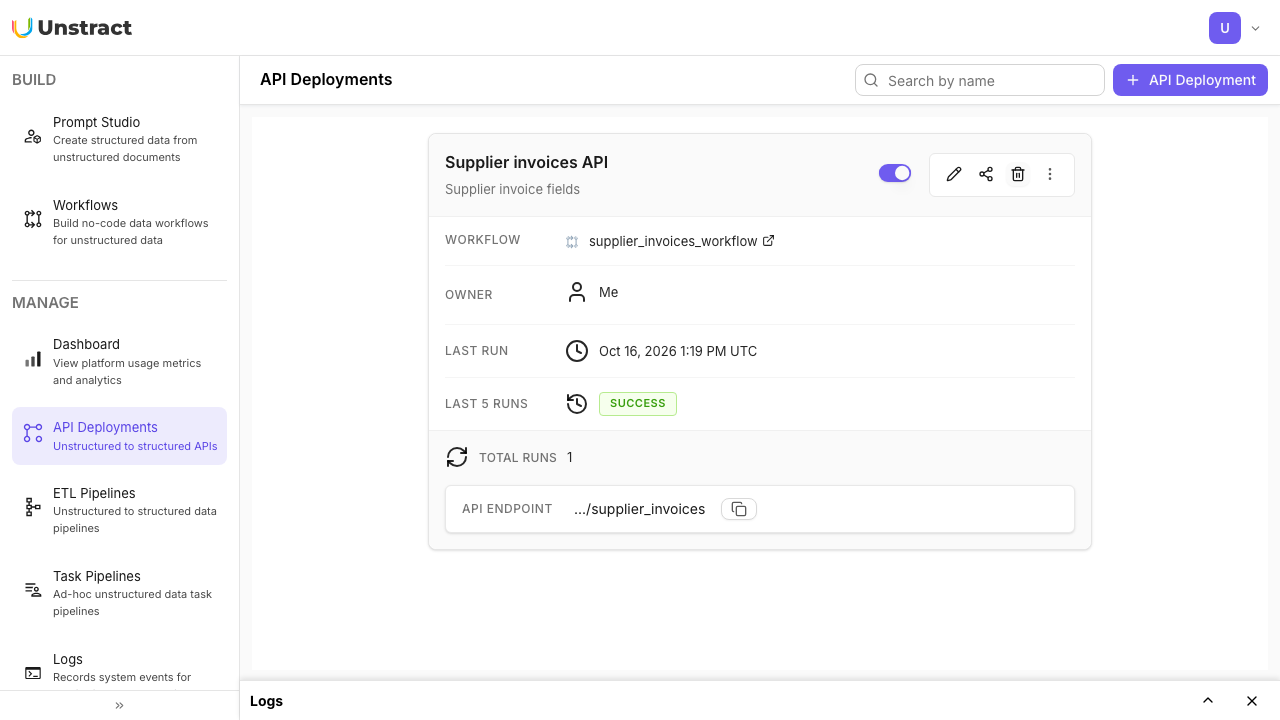The height and width of the screenshot is (720, 1280).
Task: Click the last 5 runs history icon
Action: (577, 403)
